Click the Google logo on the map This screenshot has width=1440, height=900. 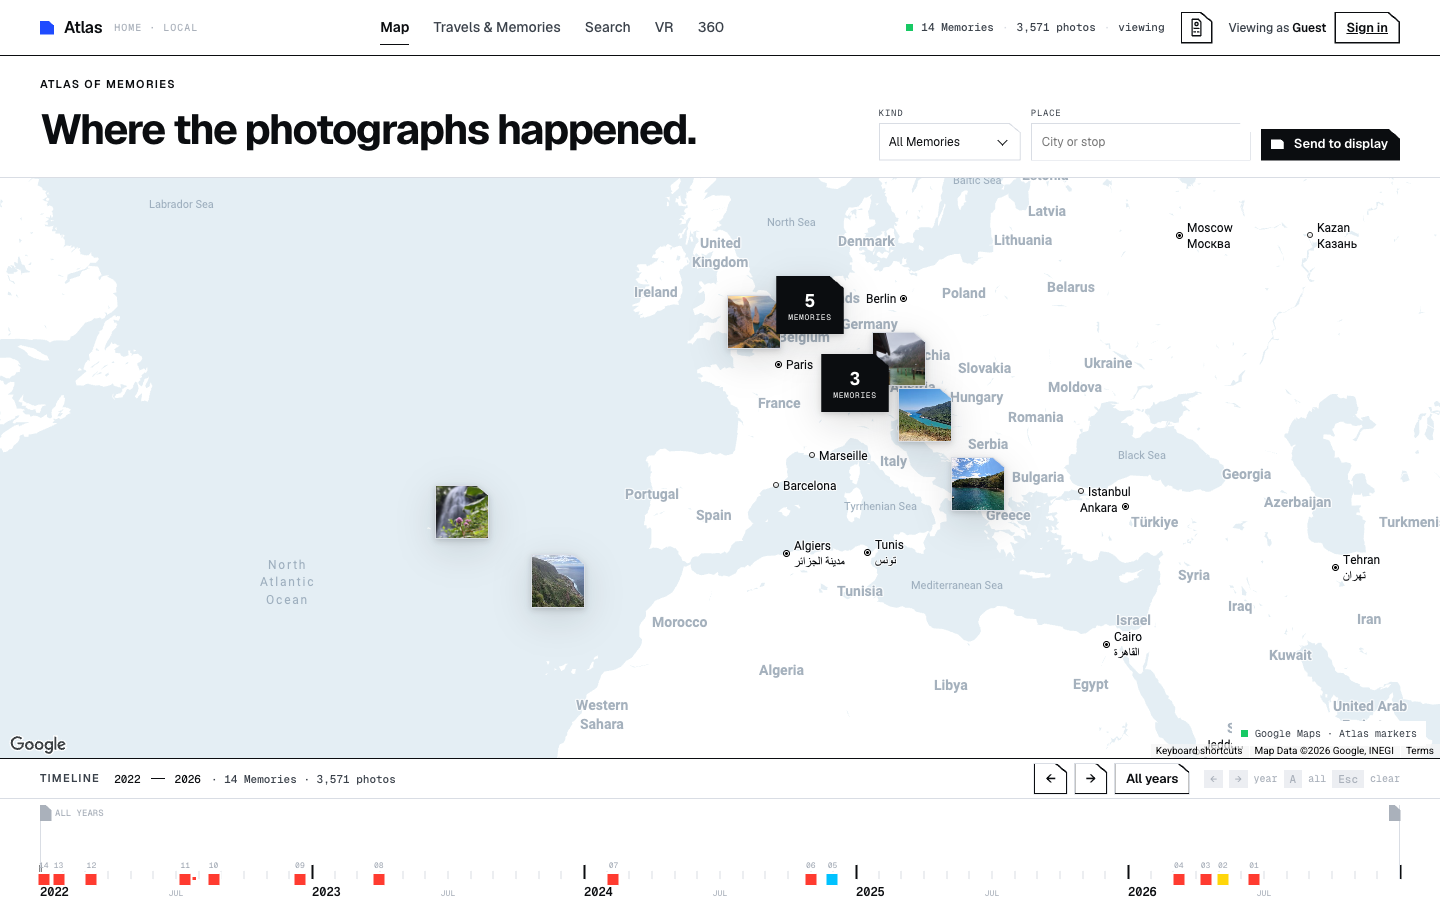point(38,744)
